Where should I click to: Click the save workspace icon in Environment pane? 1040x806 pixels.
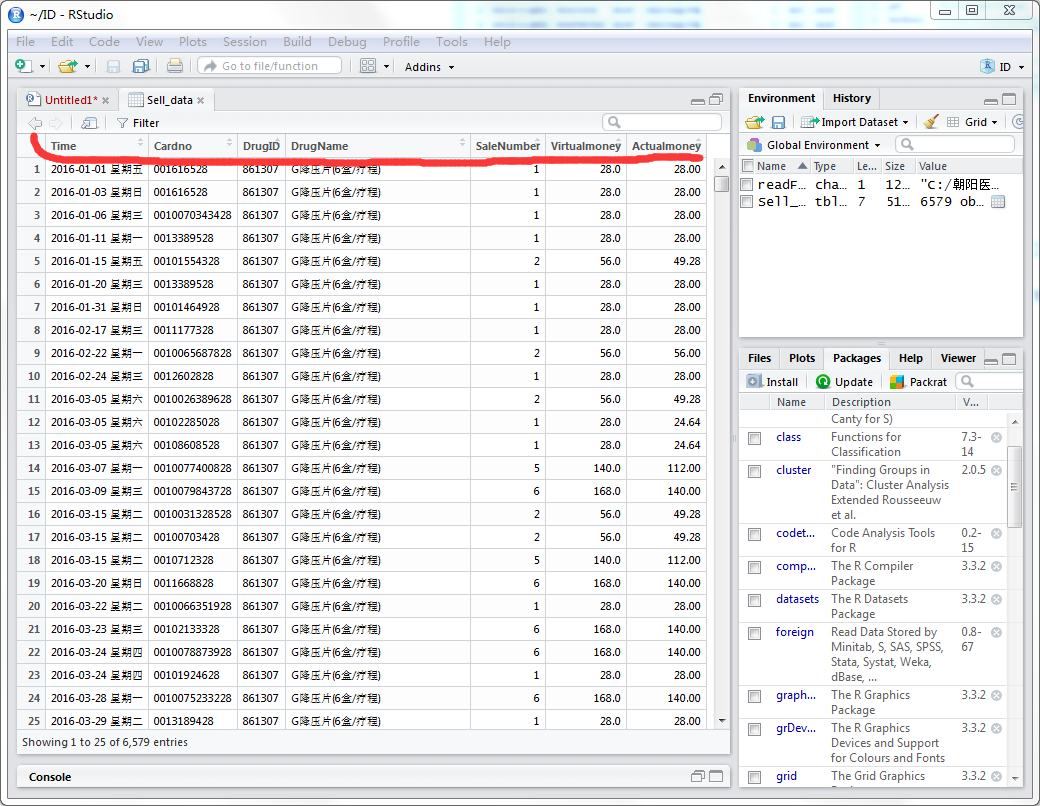click(x=779, y=122)
